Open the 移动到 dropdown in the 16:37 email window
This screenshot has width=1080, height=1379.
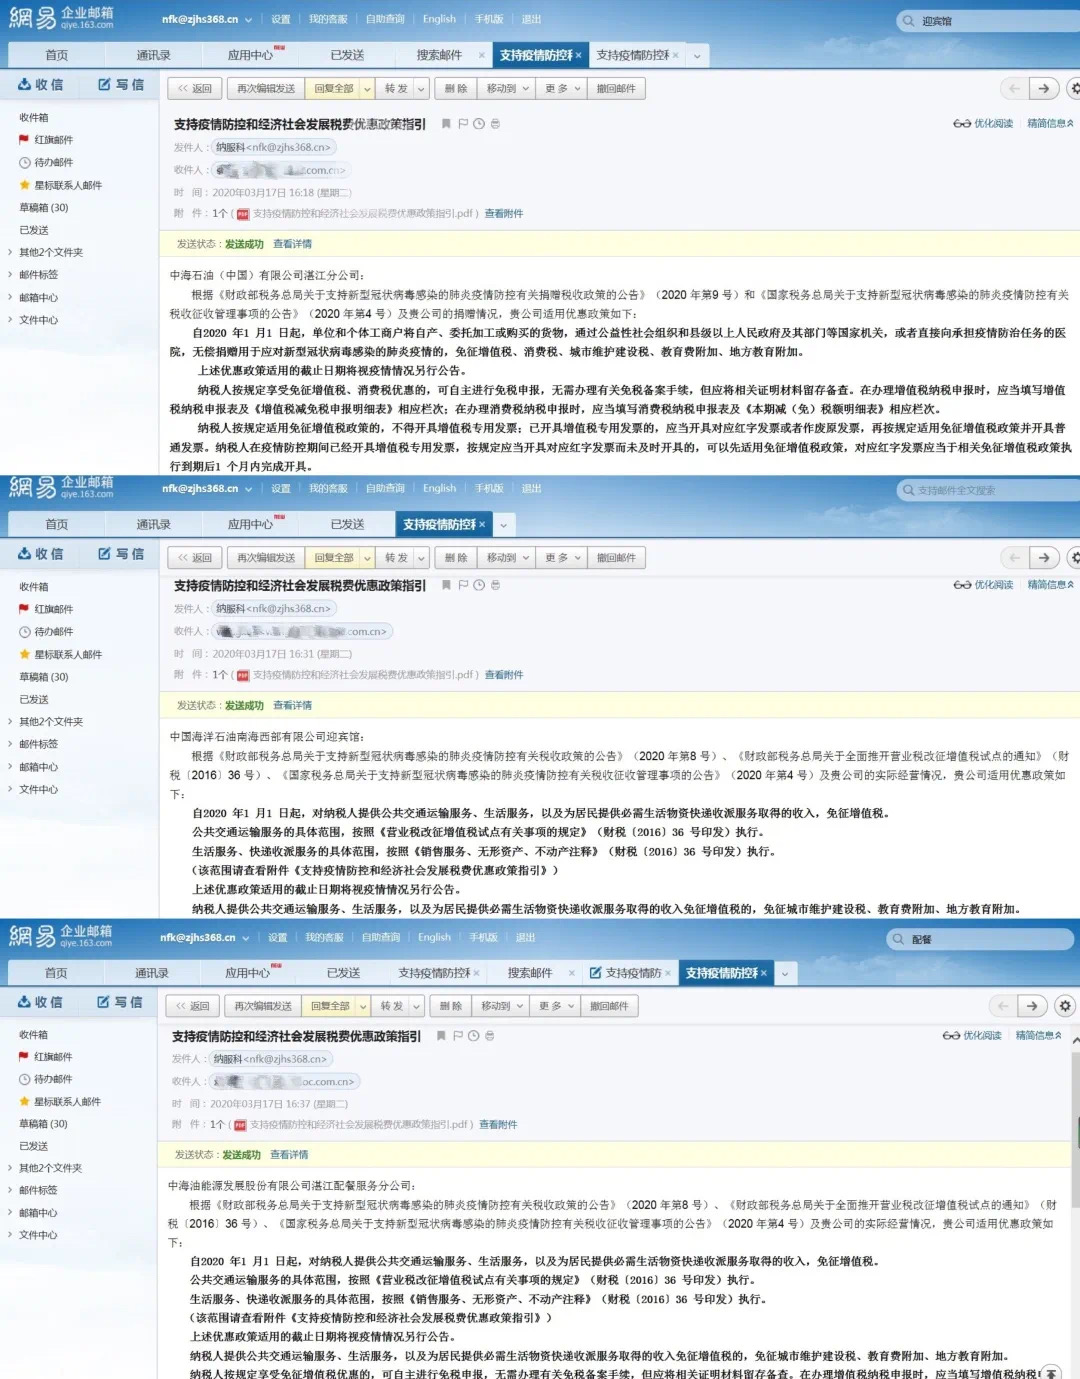pos(502,1006)
